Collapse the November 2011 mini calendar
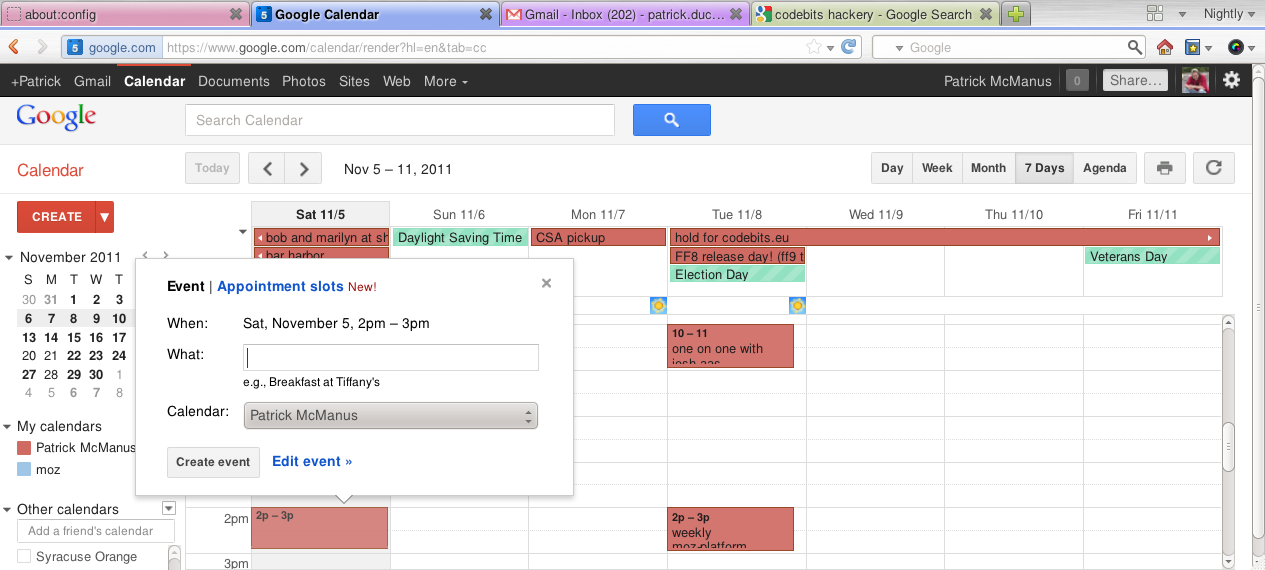Viewport: 1265px width, 570px height. click(x=9, y=257)
